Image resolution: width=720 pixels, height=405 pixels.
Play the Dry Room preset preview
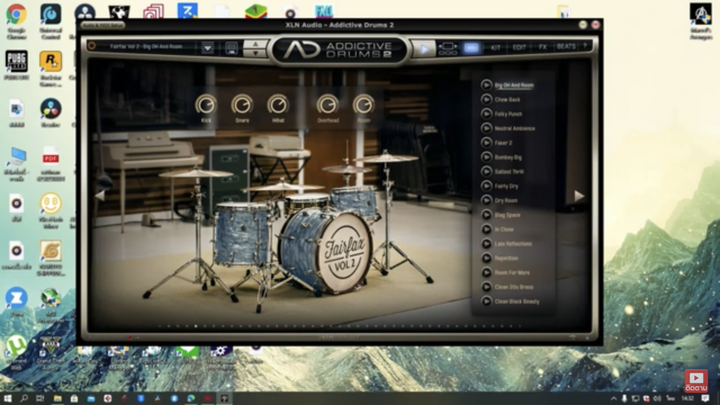click(x=486, y=200)
